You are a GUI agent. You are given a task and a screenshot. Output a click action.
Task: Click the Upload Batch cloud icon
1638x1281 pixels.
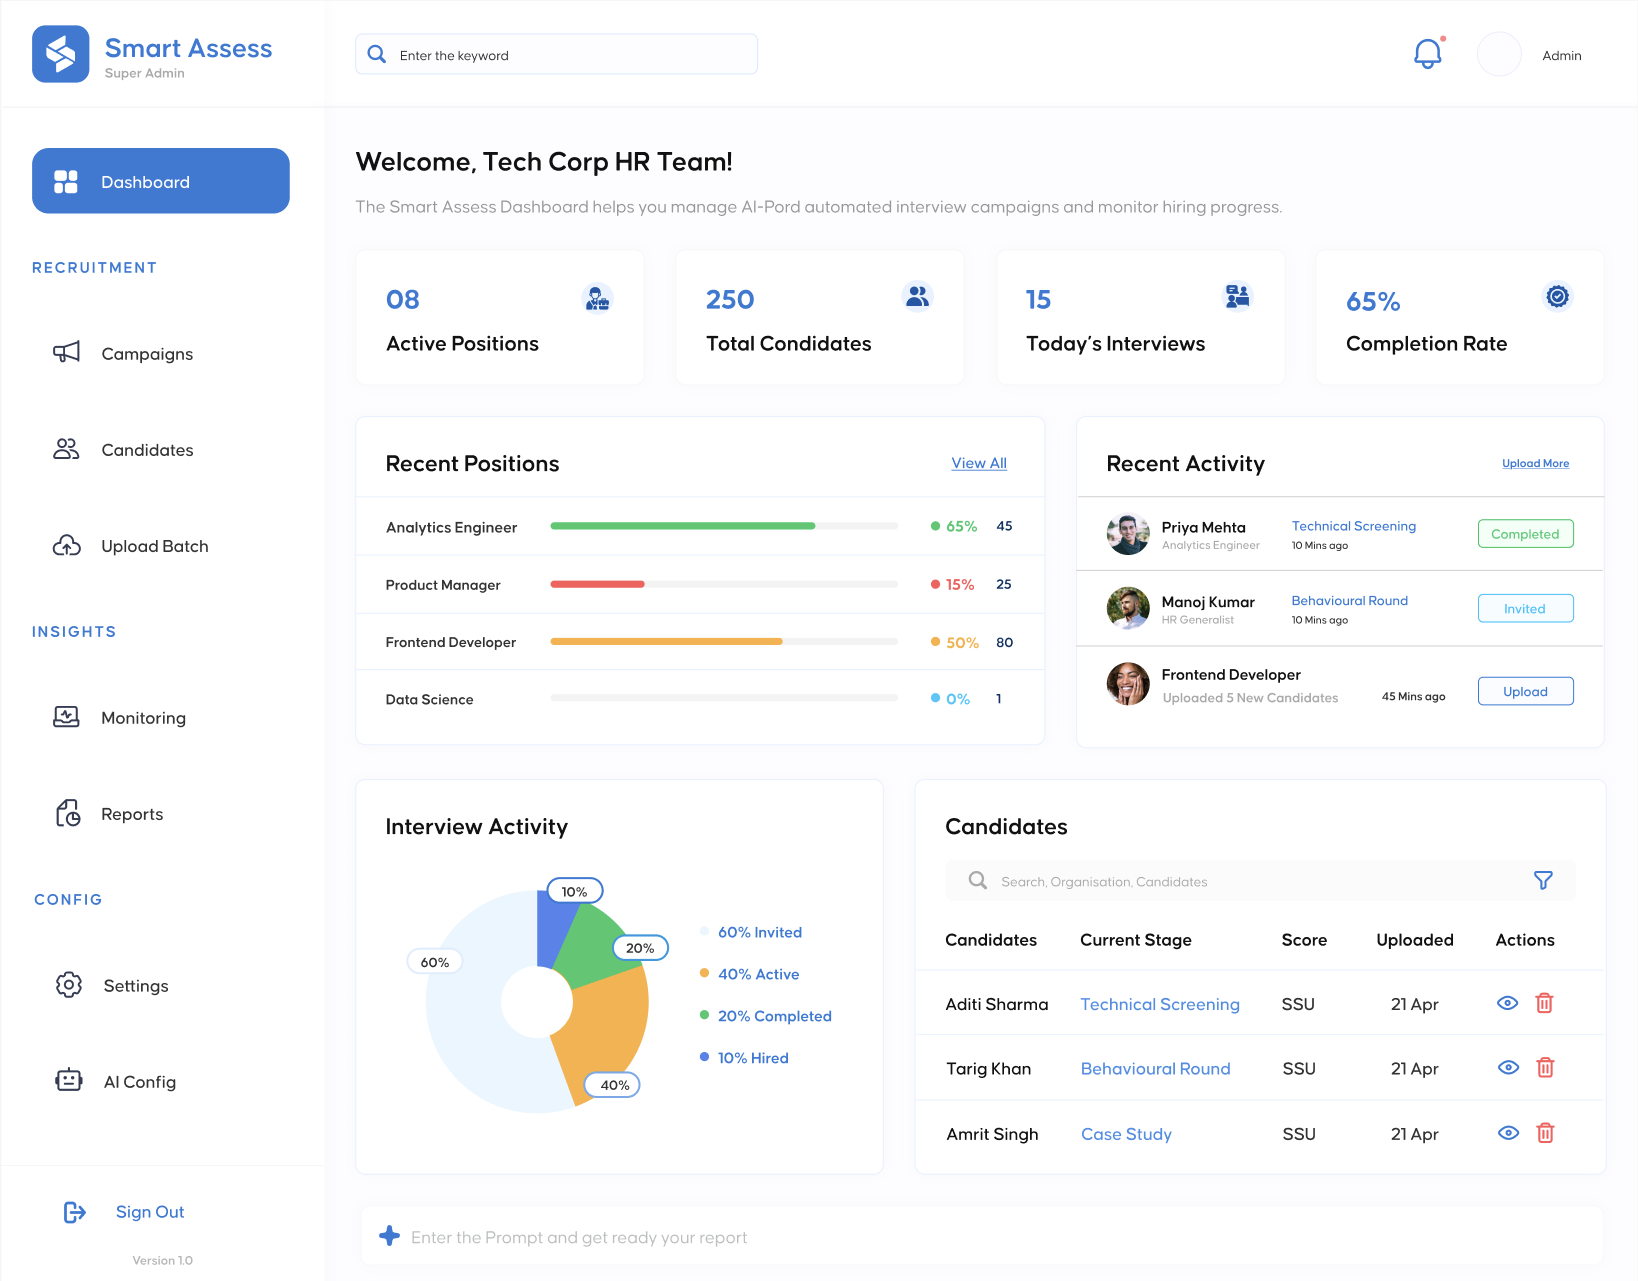tap(65, 545)
